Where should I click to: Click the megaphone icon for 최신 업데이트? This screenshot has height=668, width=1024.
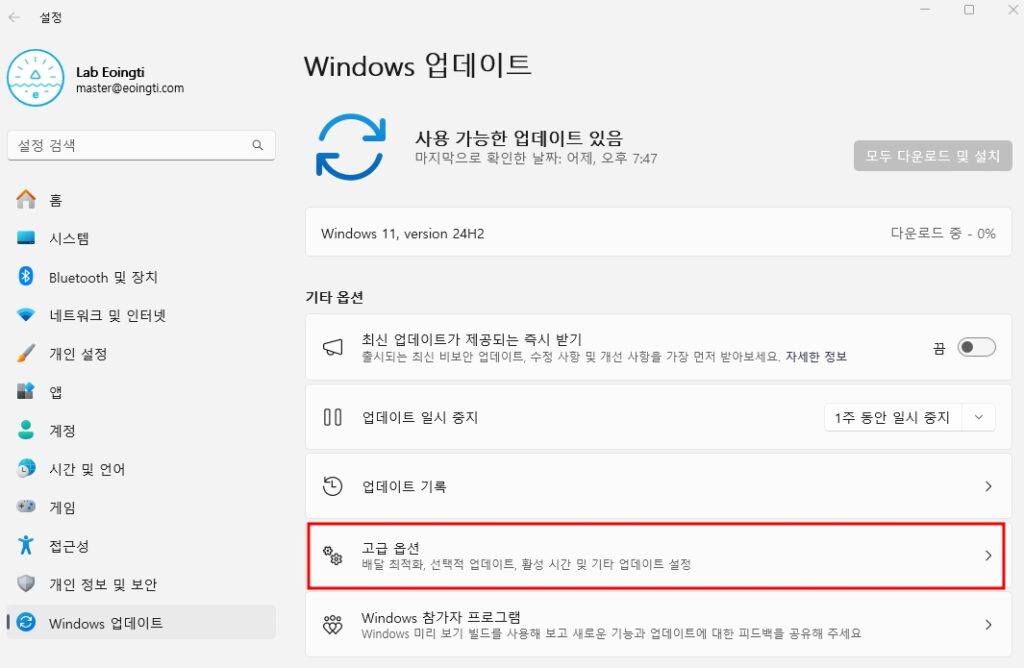tap(332, 347)
